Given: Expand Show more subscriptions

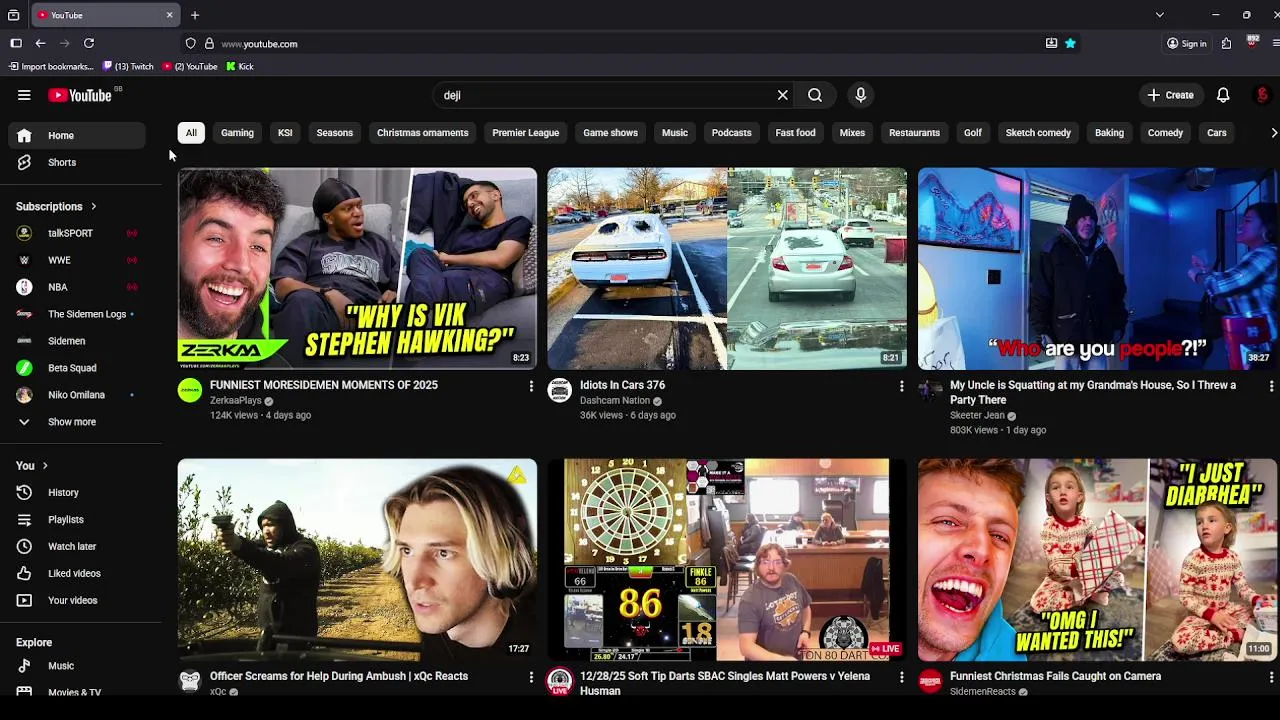Looking at the screenshot, I should 78,422.
